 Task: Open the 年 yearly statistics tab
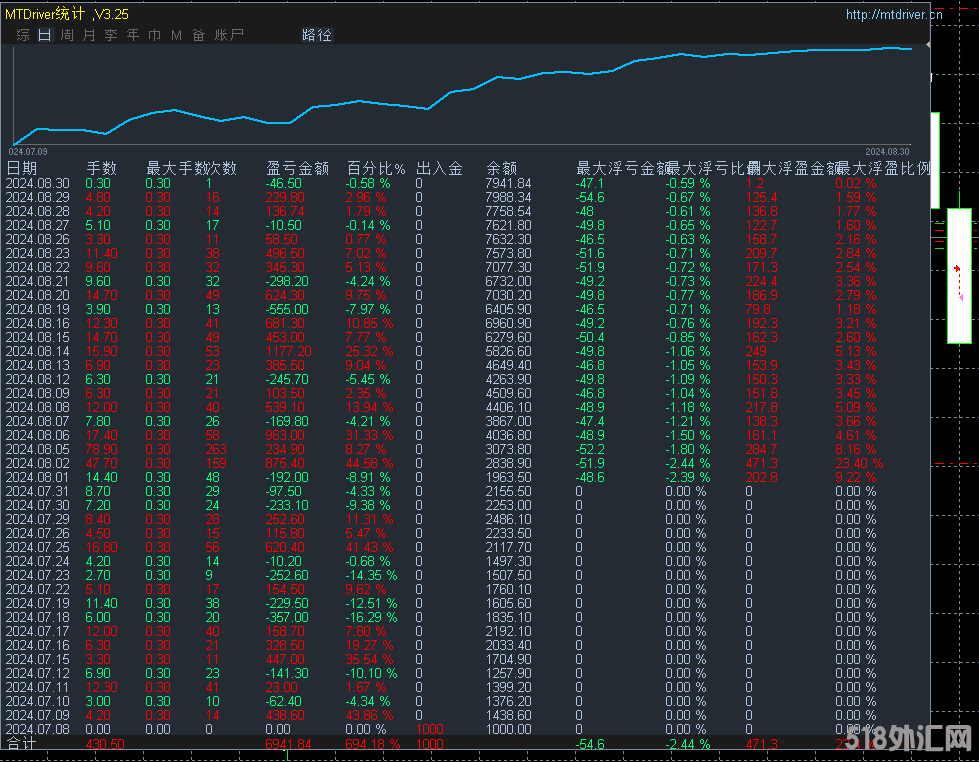click(x=133, y=35)
